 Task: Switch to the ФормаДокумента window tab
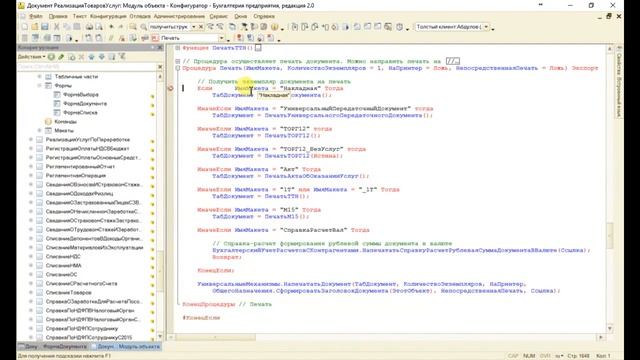click(x=64, y=347)
